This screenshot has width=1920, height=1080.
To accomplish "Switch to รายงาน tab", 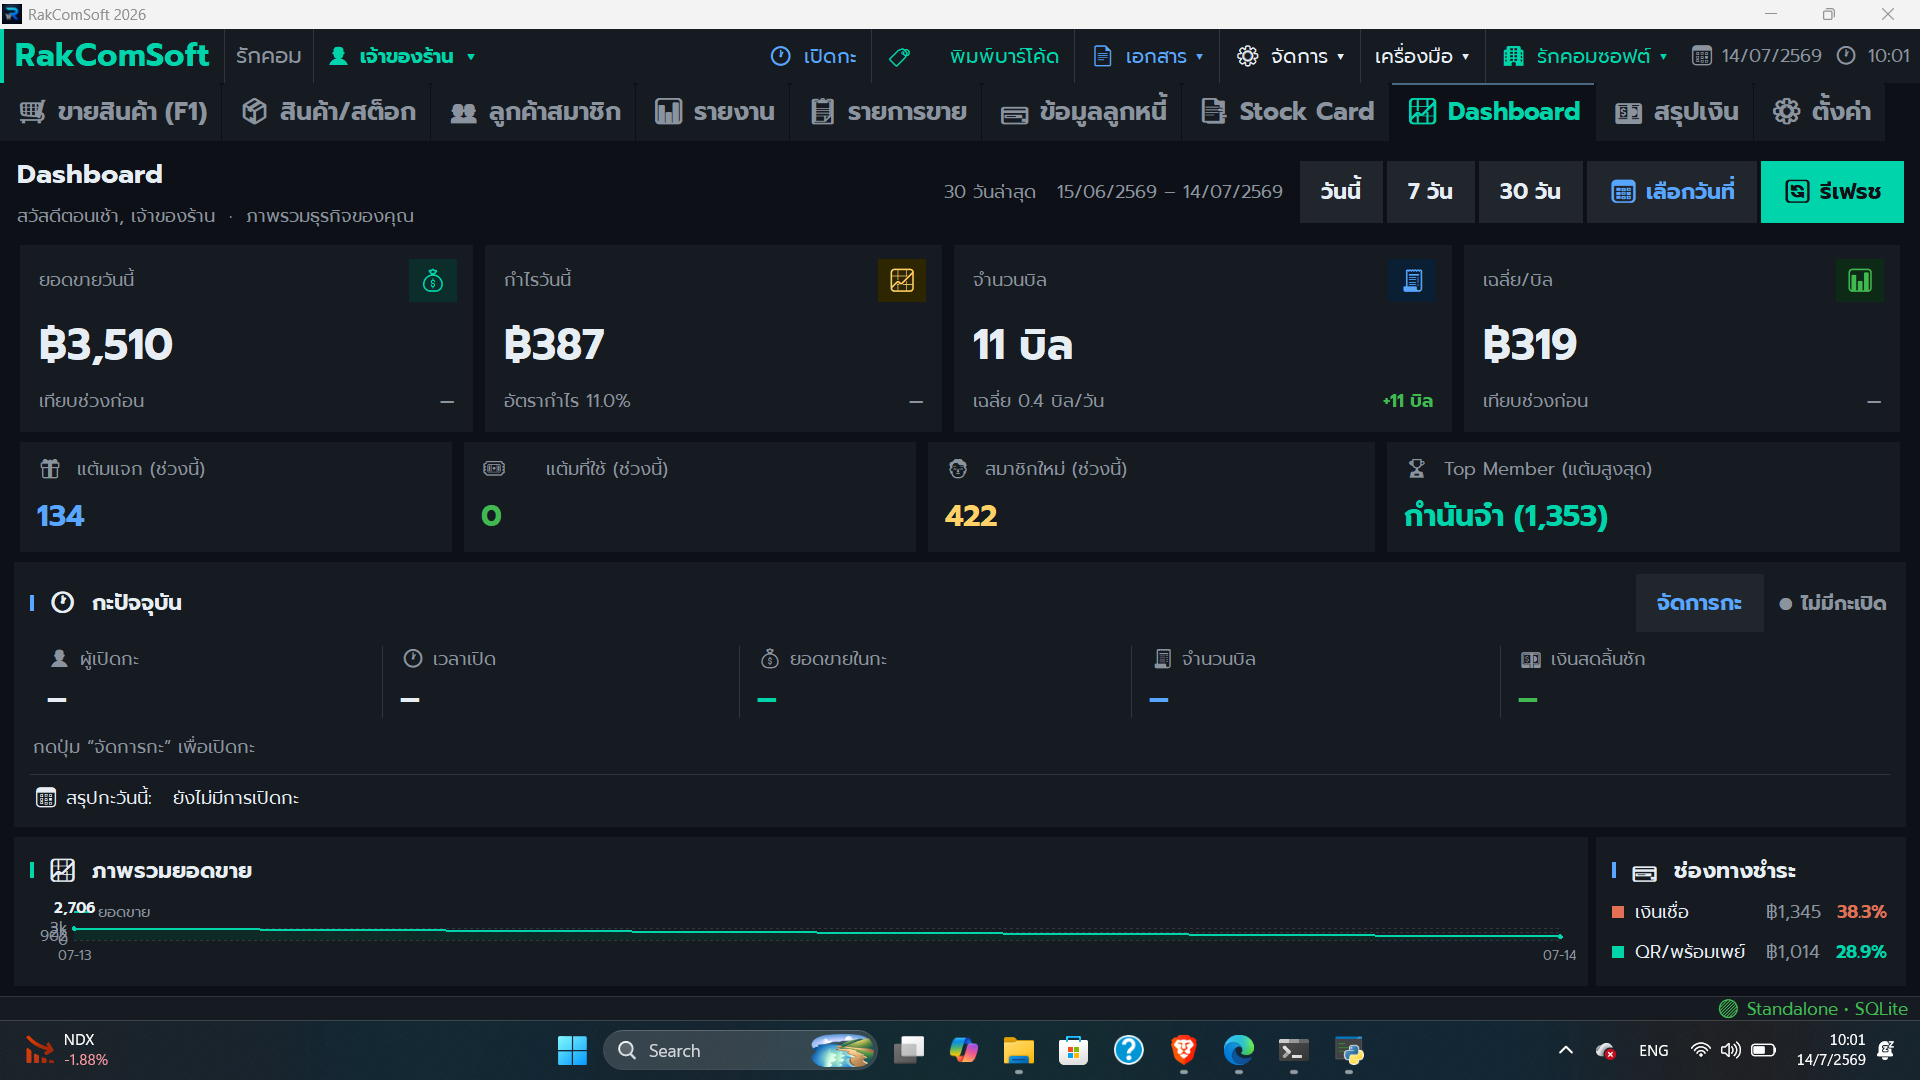I will (x=714, y=112).
